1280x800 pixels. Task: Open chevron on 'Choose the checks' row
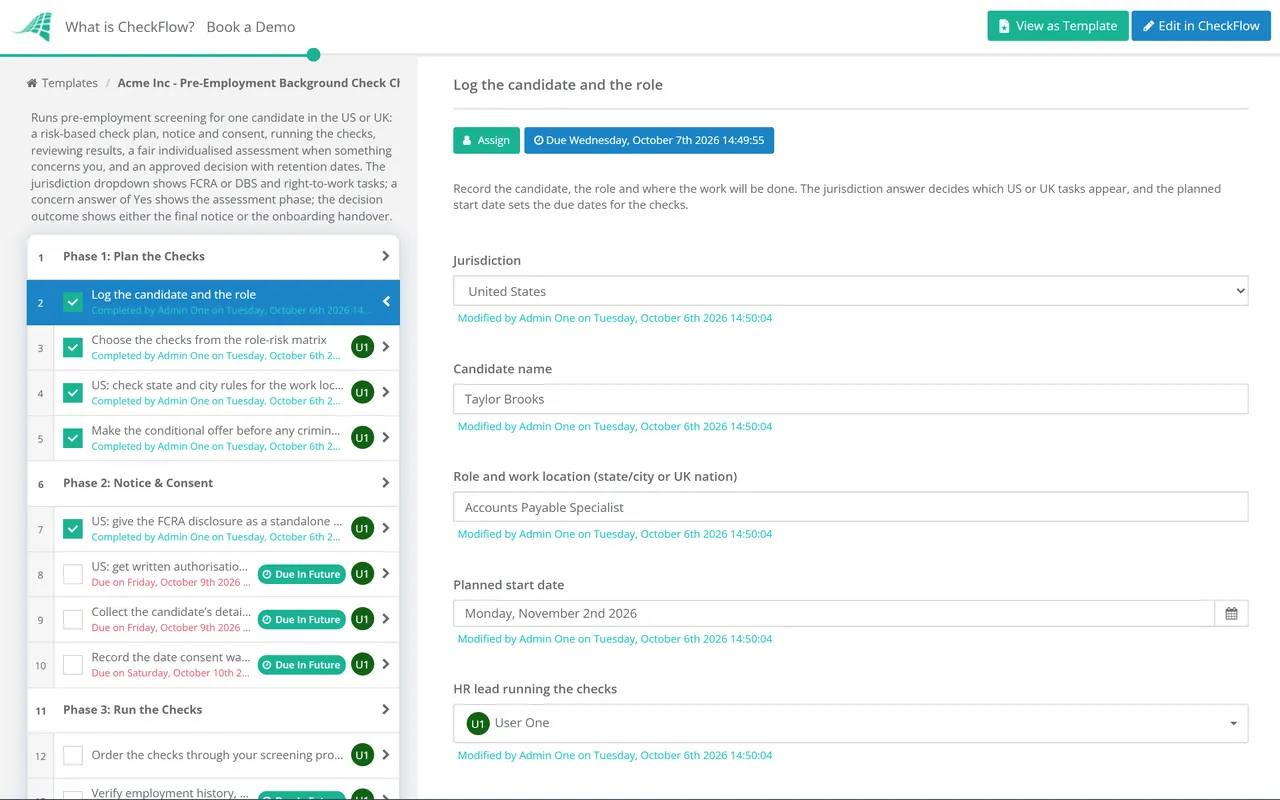click(386, 347)
